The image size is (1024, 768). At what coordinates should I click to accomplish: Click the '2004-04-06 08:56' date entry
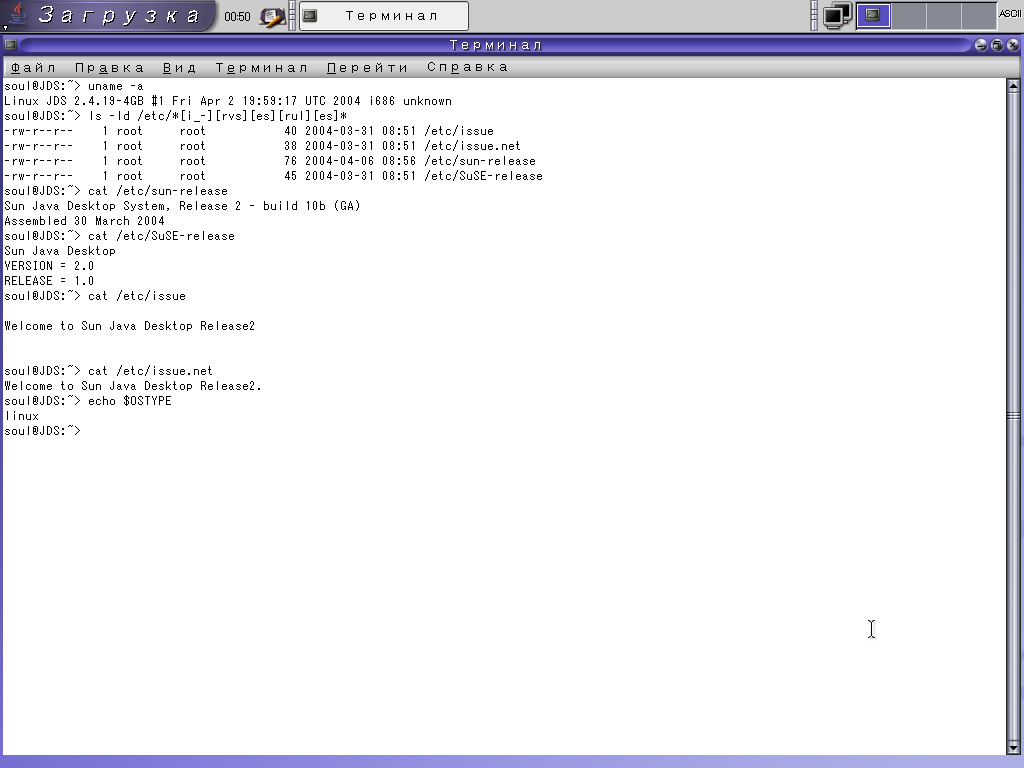pyautogui.click(x=360, y=161)
